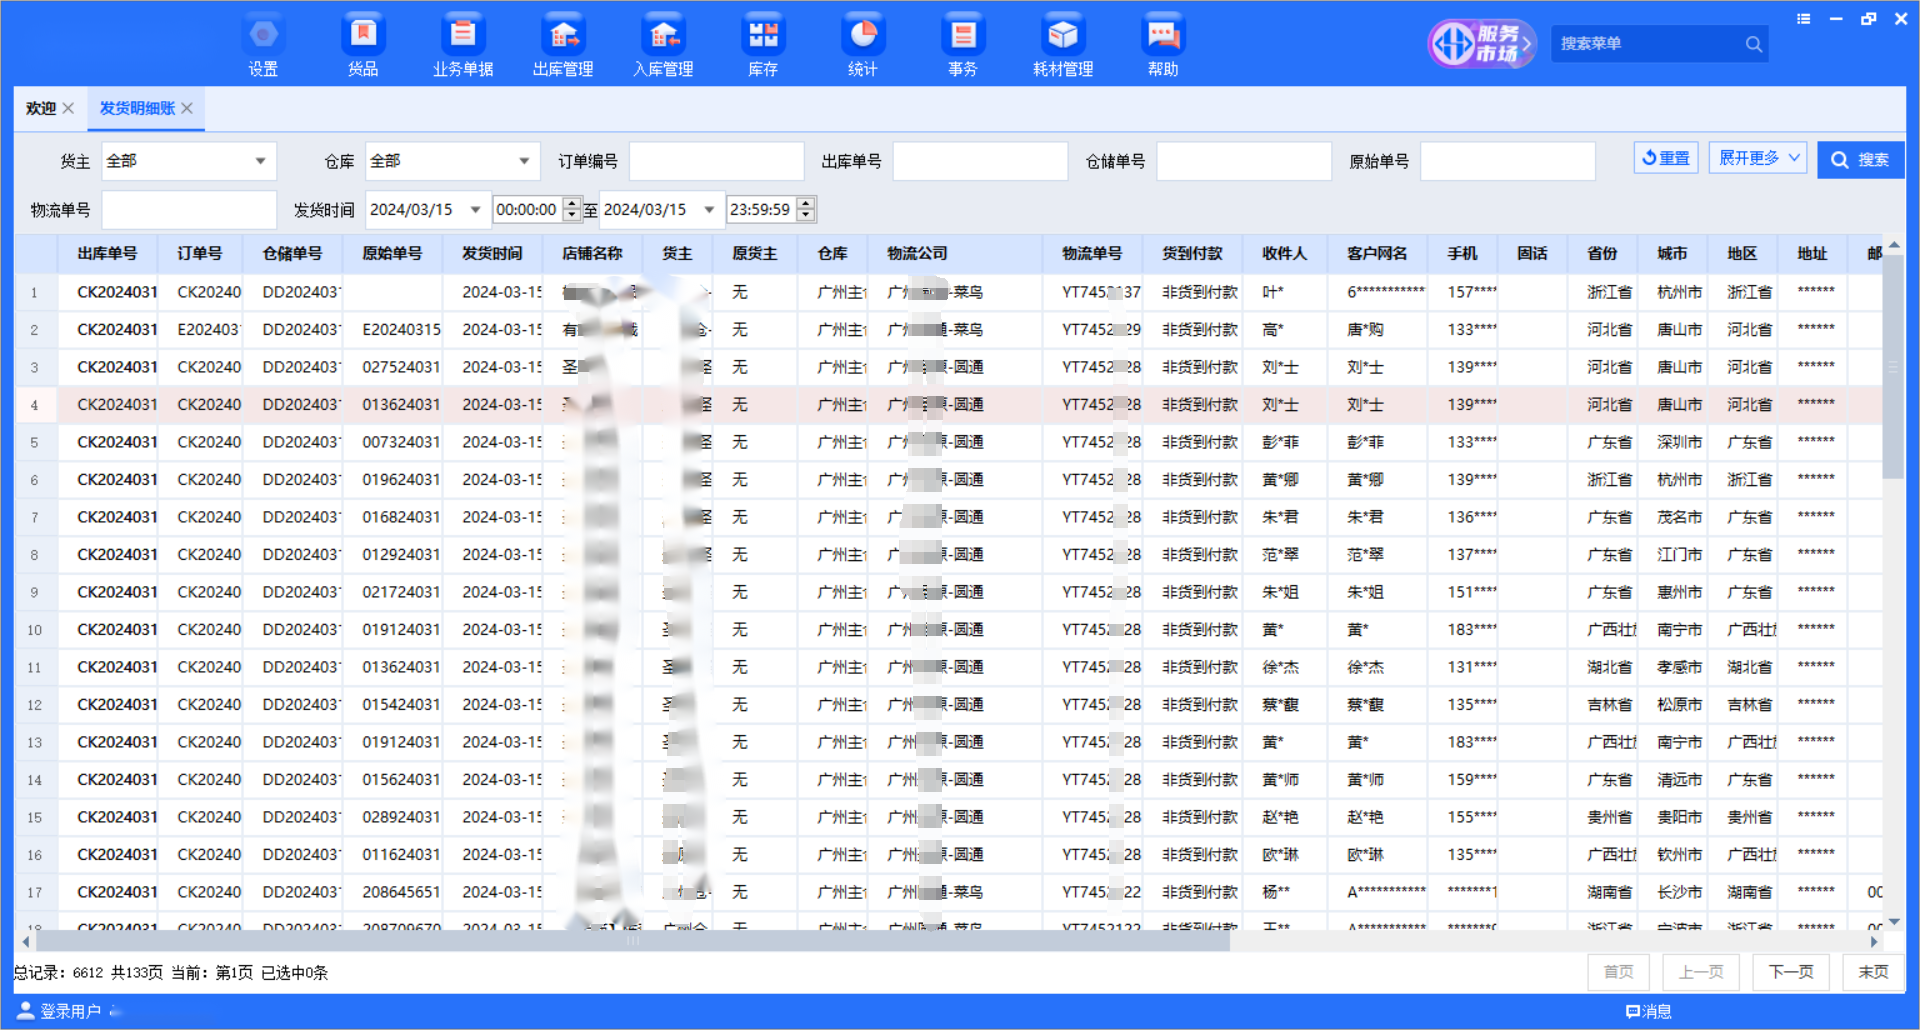Click the horizontal scrollbar thumb
Screen dimensions: 1920x1030
[633, 941]
